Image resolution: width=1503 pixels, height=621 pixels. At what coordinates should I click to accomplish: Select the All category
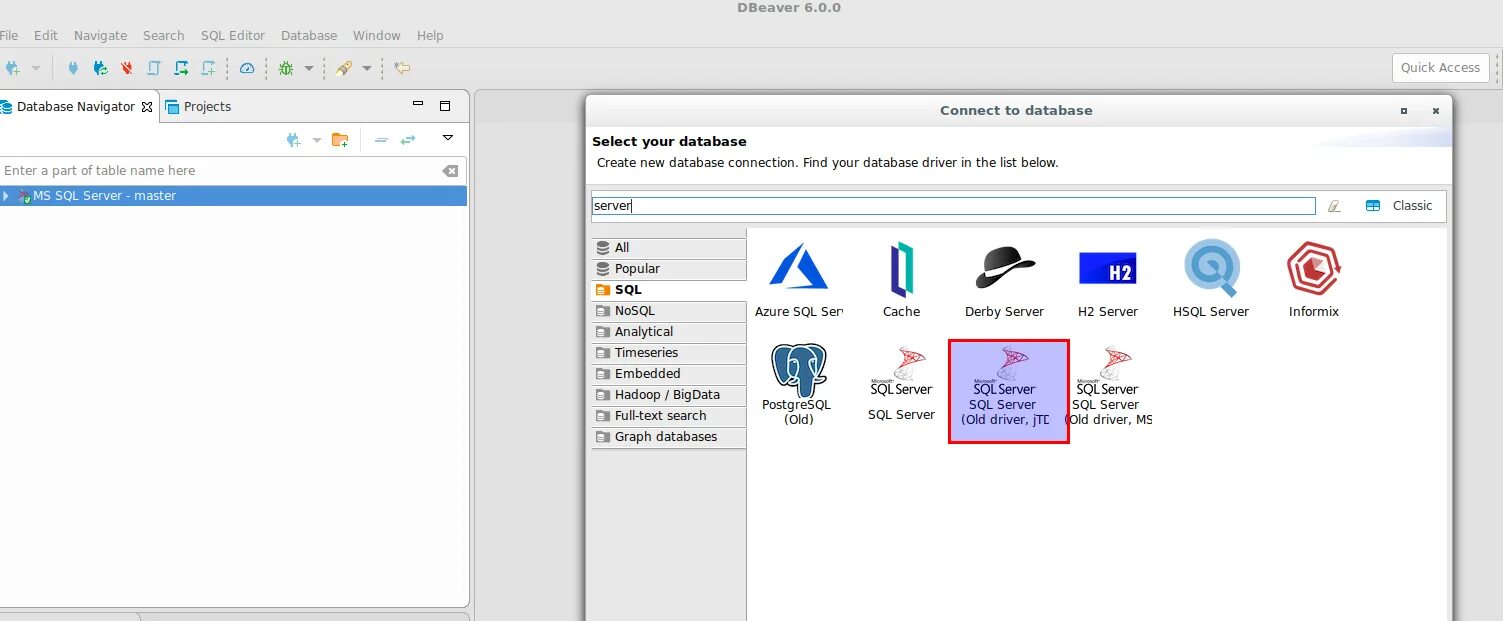[669, 248]
